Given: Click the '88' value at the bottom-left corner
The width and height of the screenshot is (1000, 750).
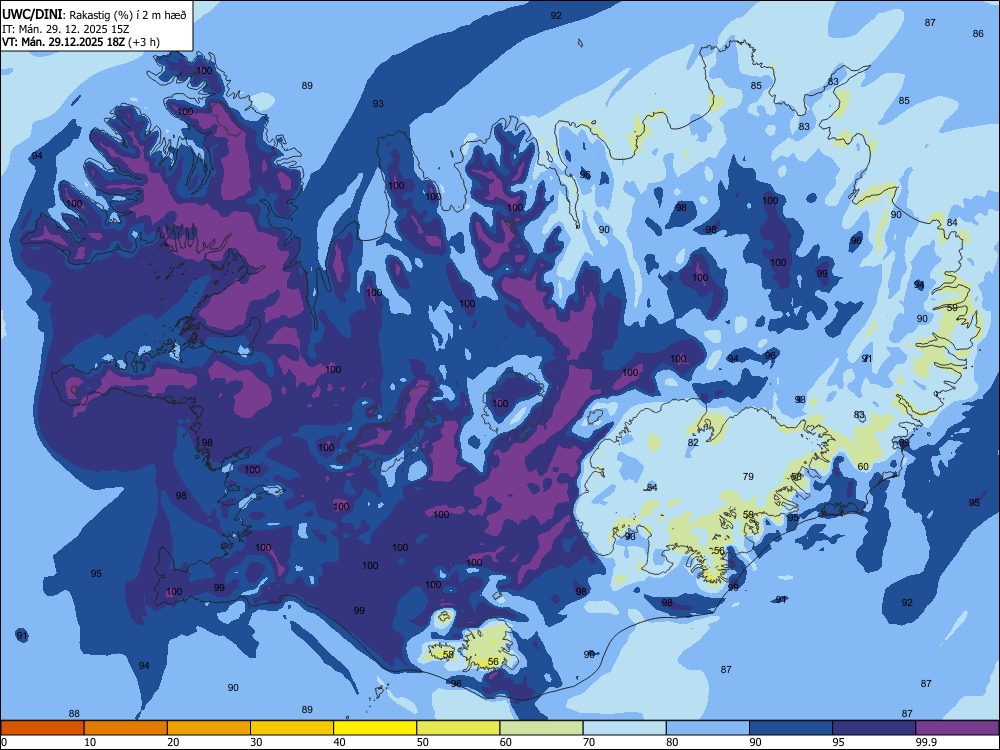Looking at the screenshot, I should tap(74, 714).
